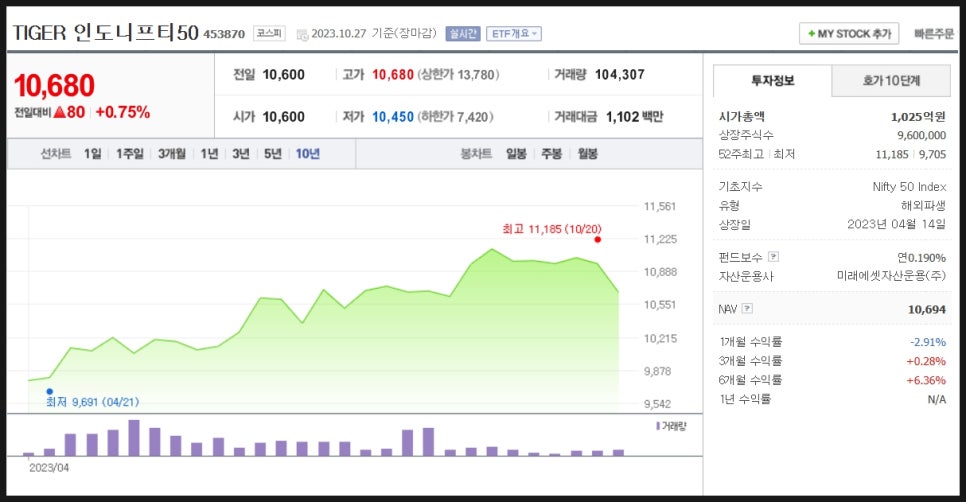Select the 10년 line chart period

point(307,153)
